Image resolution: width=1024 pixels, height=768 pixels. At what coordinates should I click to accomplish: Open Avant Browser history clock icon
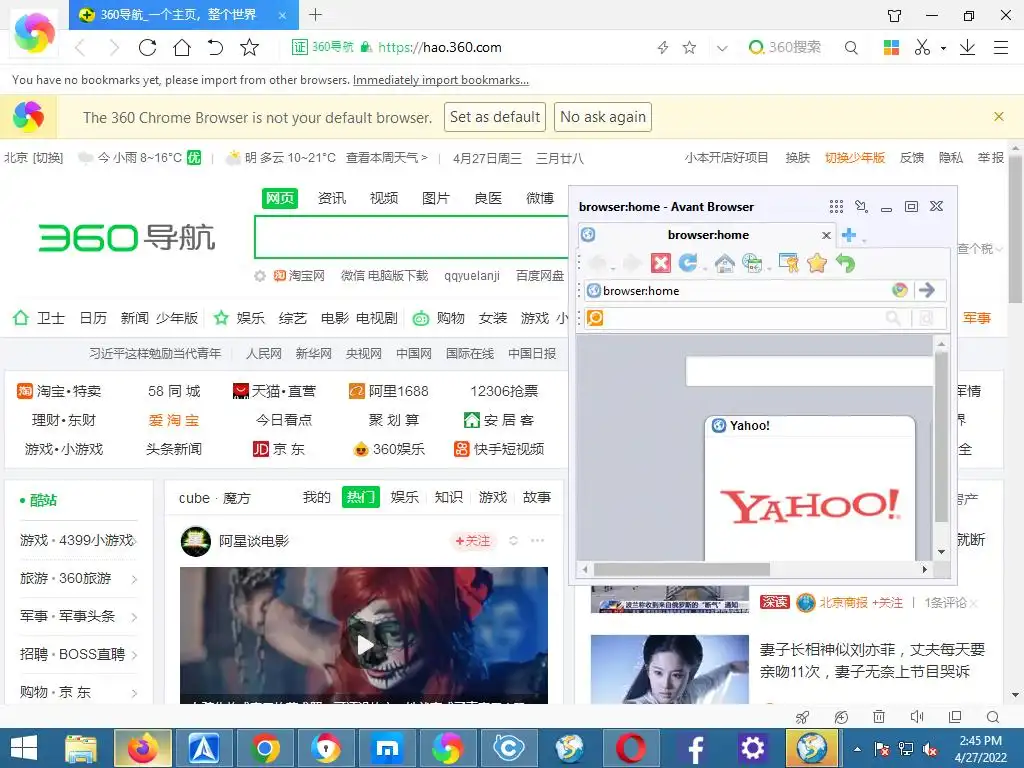click(752, 263)
